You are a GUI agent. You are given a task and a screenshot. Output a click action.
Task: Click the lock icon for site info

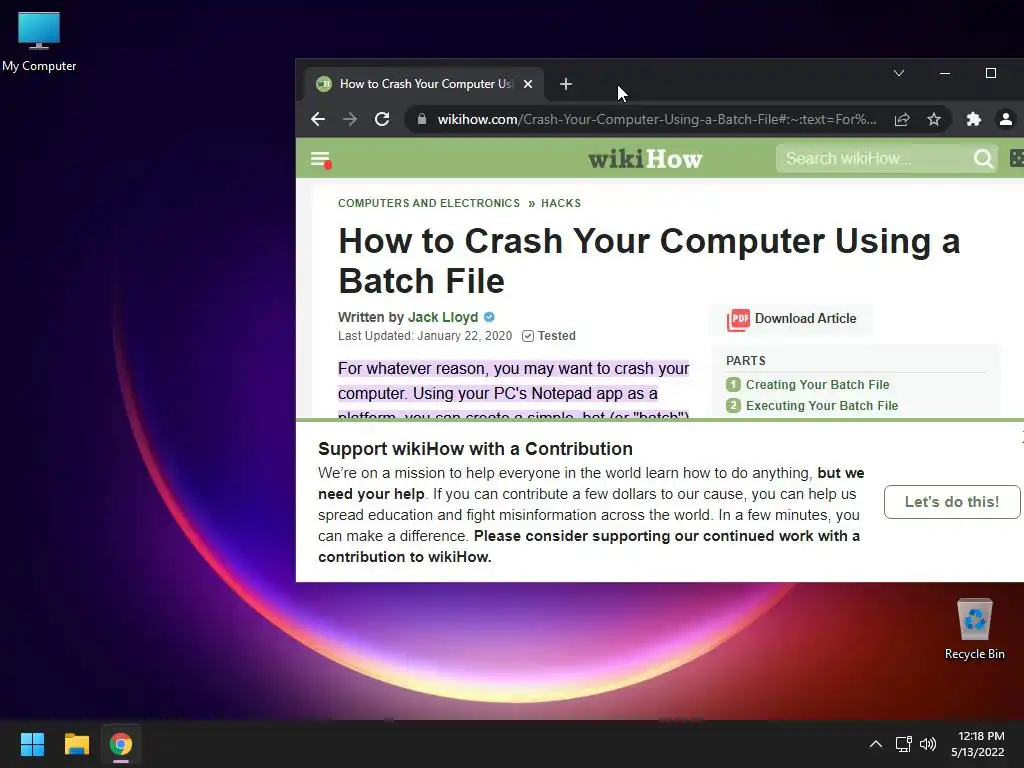click(x=422, y=119)
